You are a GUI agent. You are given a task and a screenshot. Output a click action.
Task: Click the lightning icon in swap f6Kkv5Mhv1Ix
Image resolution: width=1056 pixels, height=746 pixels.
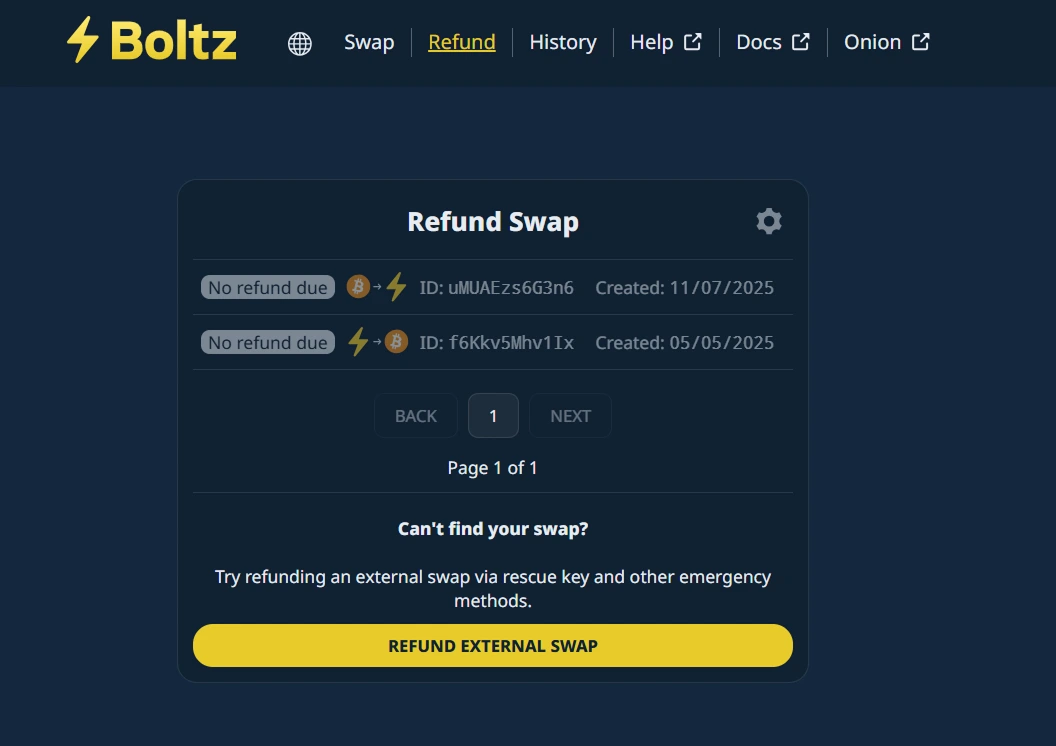(358, 342)
